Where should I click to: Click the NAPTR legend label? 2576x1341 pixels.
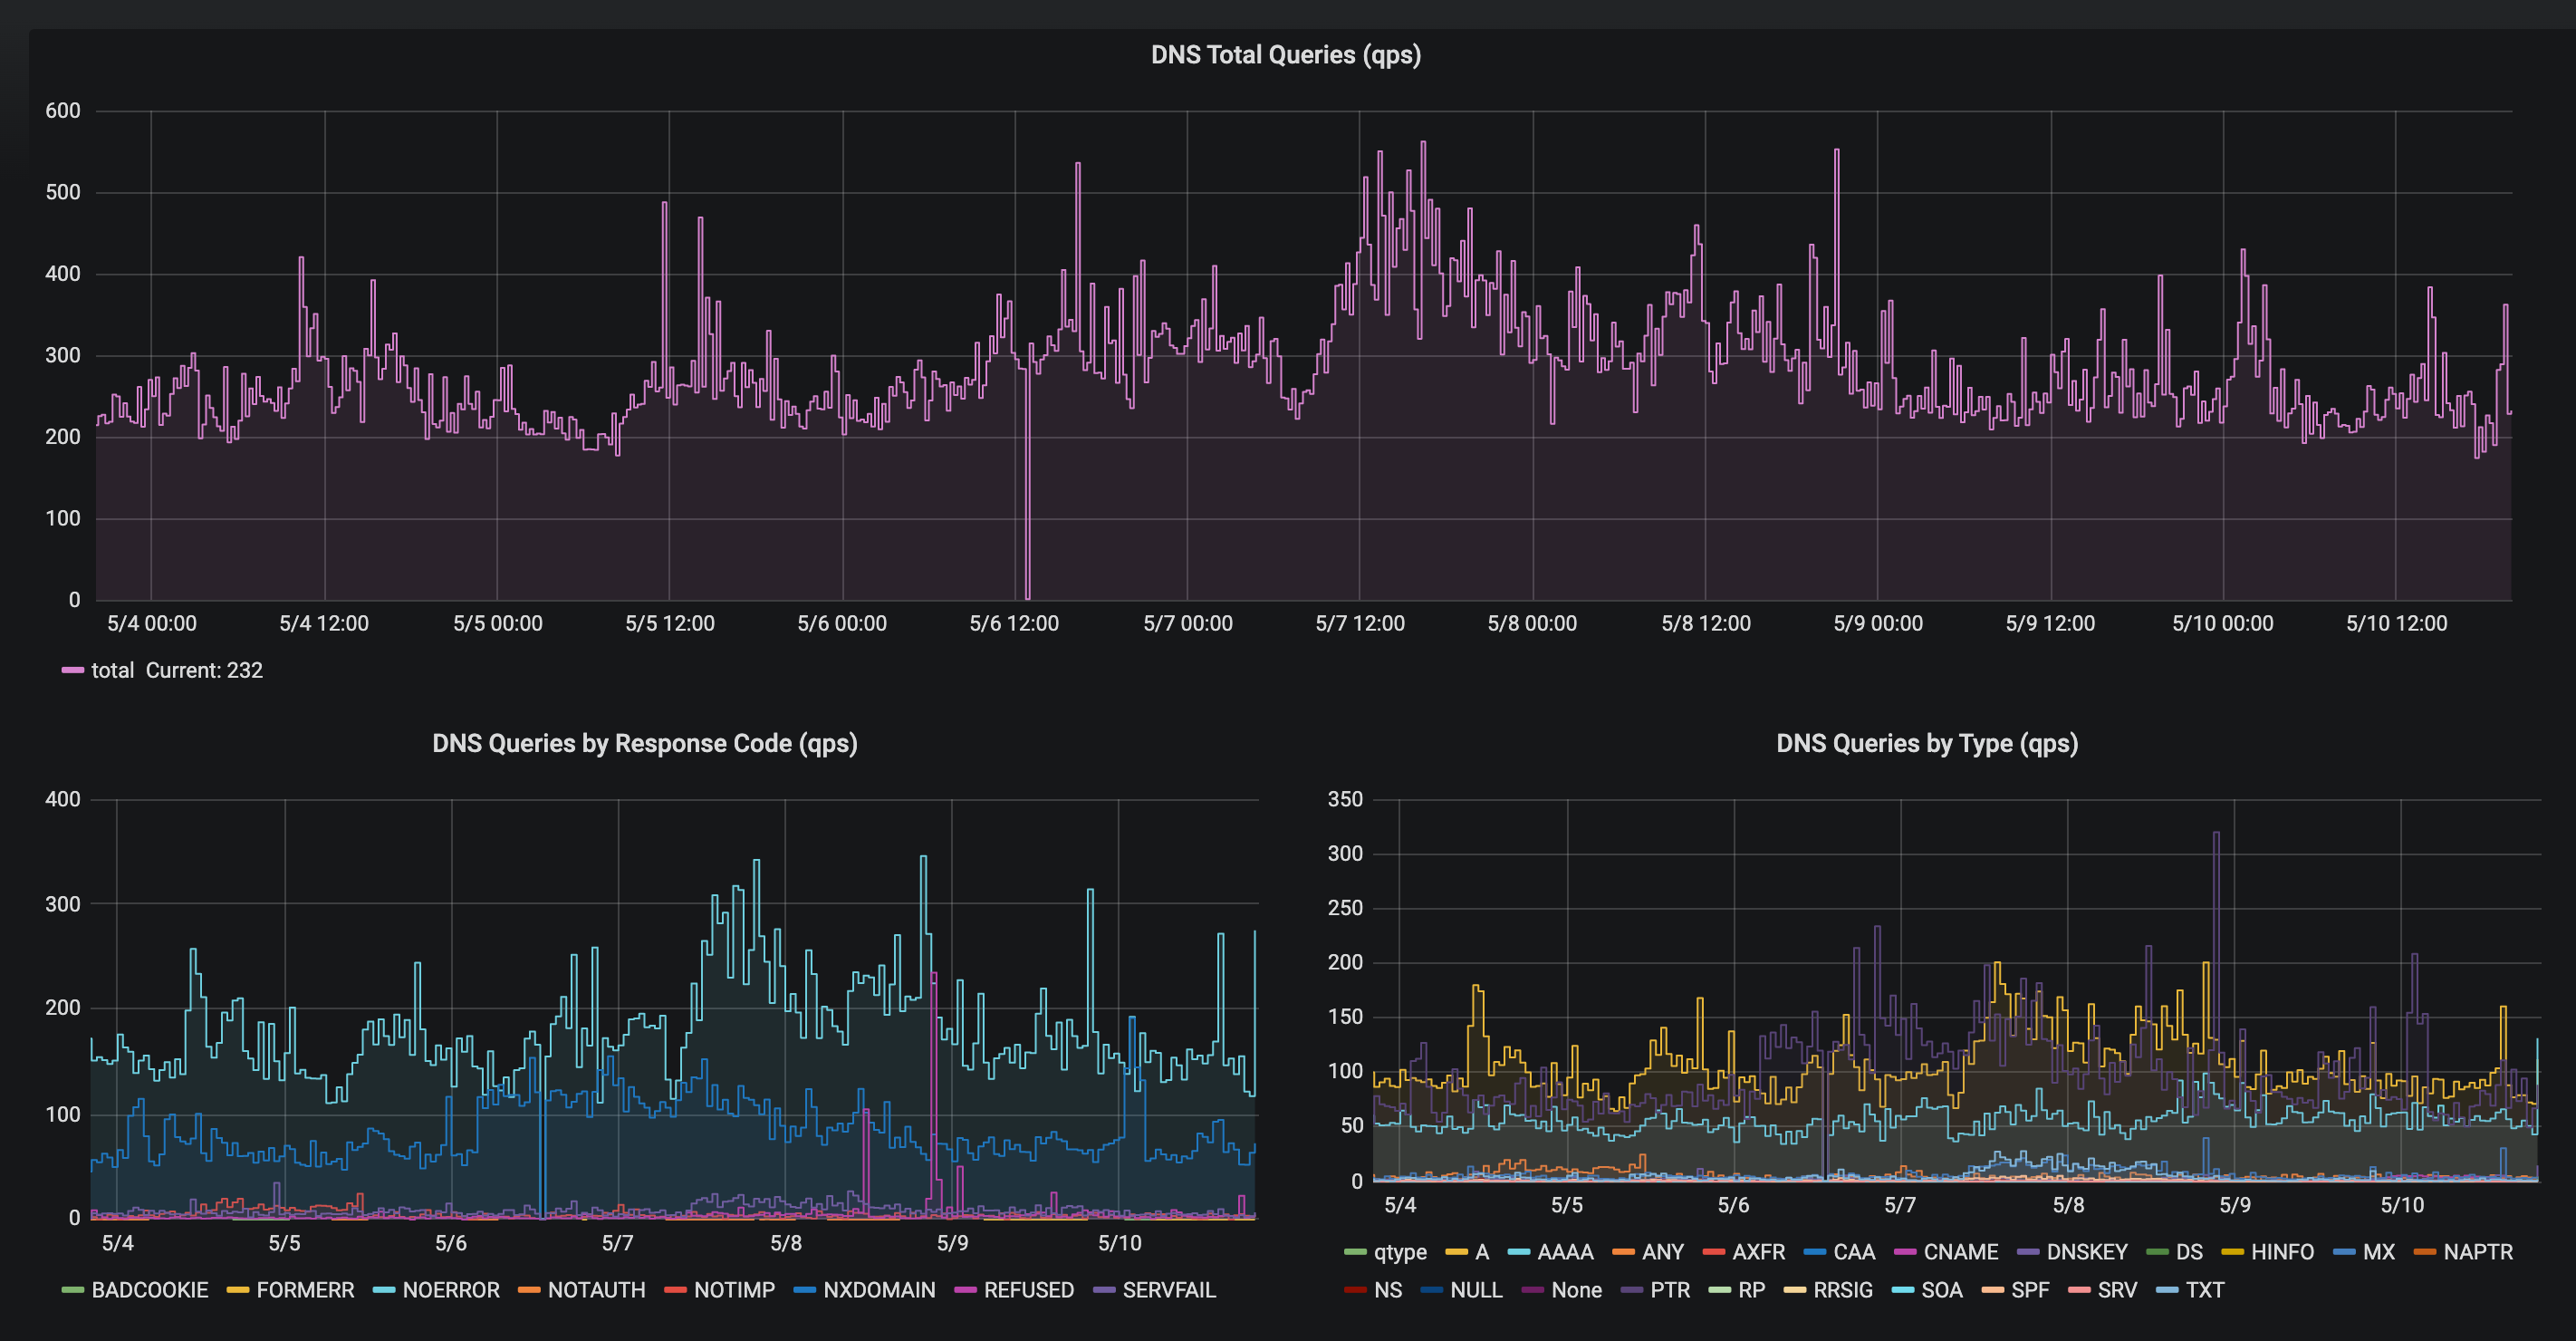(2477, 1252)
